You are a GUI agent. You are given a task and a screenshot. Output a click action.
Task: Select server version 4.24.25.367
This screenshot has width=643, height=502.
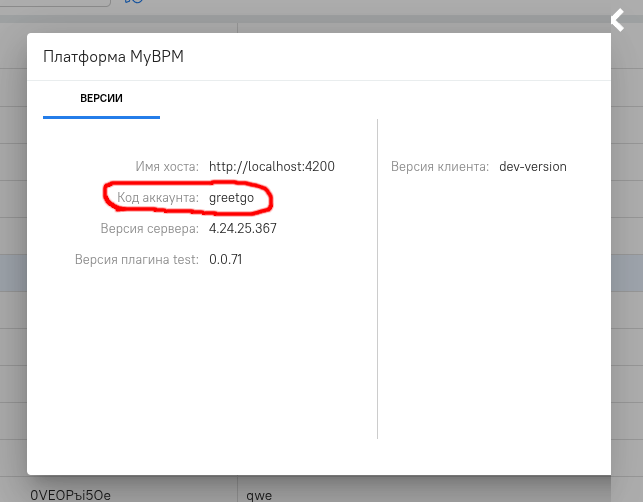pos(243,229)
